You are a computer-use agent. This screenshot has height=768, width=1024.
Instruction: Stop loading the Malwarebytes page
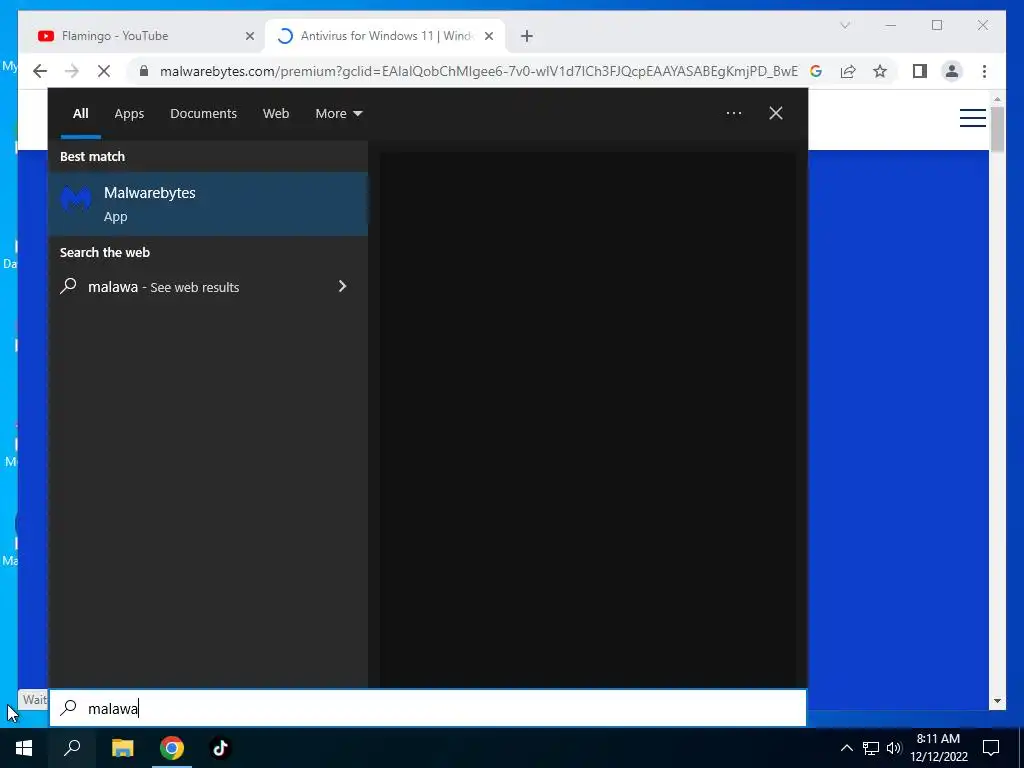pyautogui.click(x=104, y=71)
